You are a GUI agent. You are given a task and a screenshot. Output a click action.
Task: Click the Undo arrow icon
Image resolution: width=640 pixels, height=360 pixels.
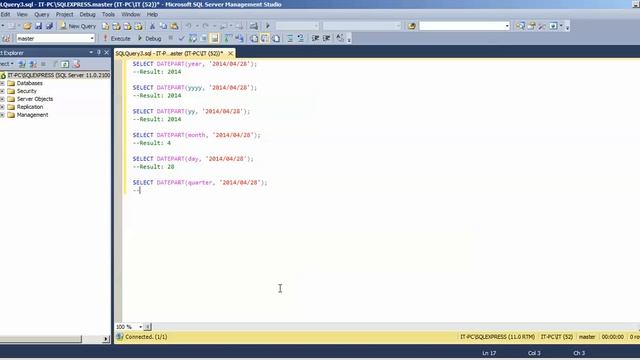(x=189, y=26)
